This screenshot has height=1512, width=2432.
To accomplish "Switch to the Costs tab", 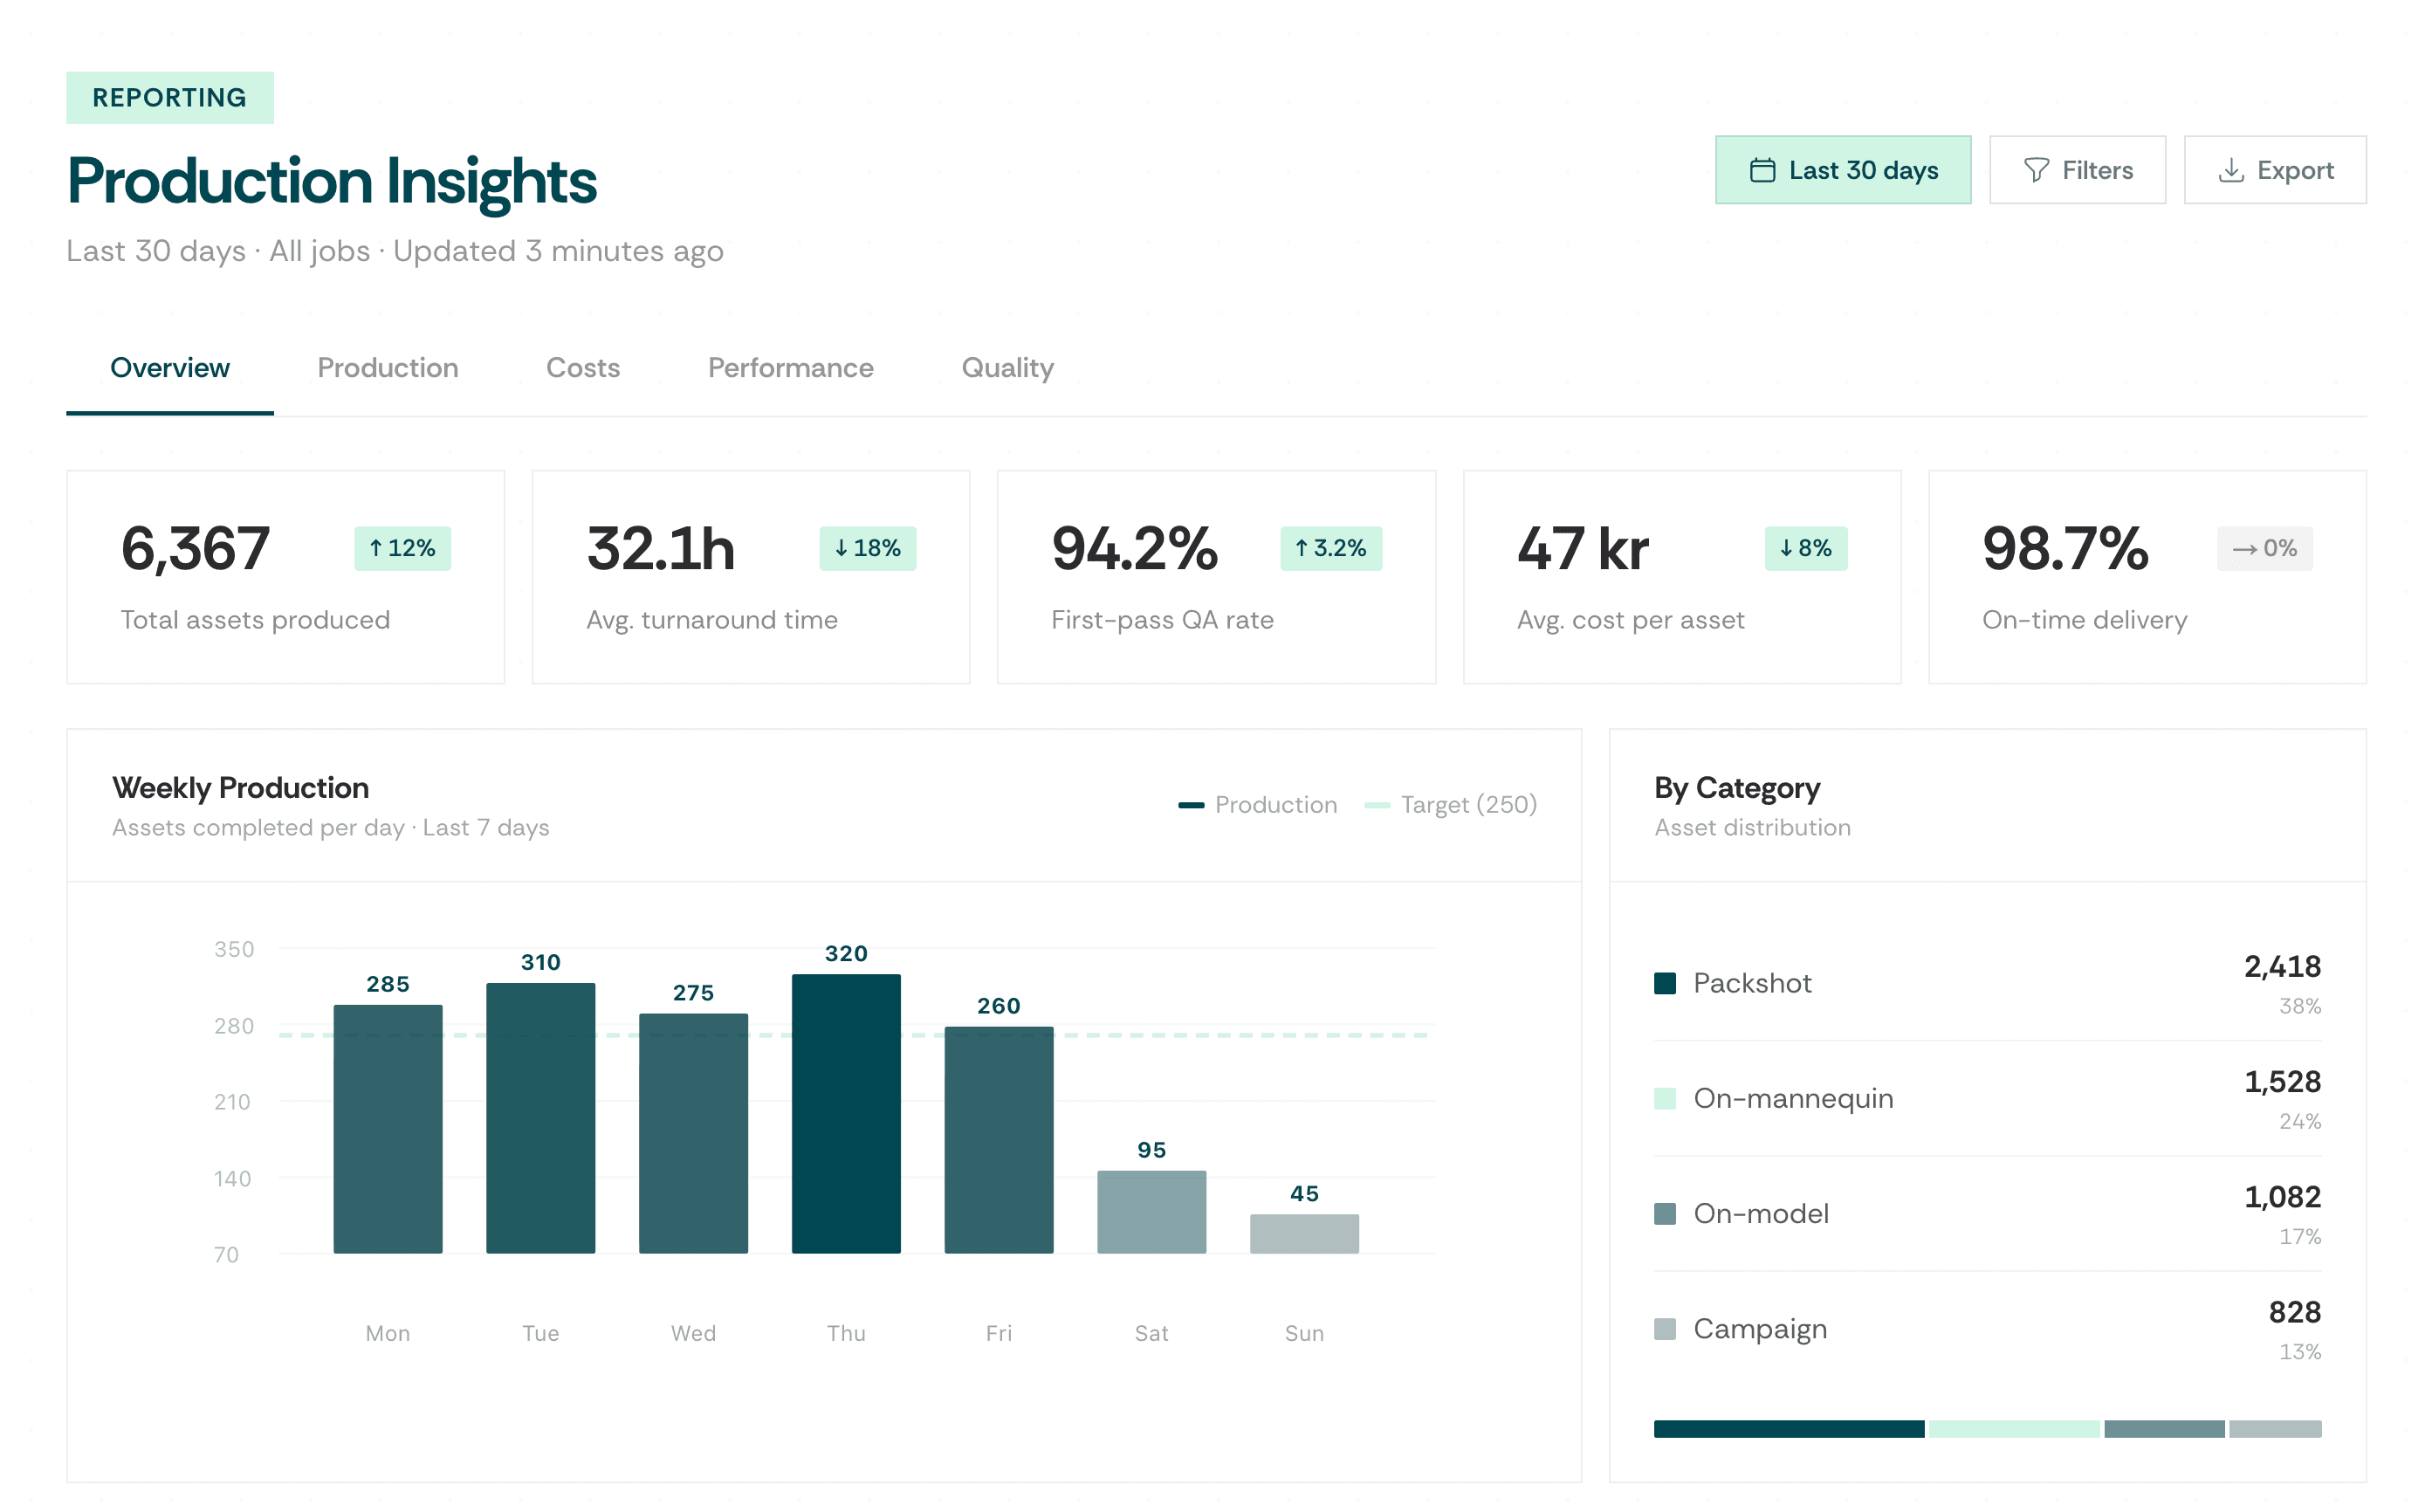I will click(583, 368).
